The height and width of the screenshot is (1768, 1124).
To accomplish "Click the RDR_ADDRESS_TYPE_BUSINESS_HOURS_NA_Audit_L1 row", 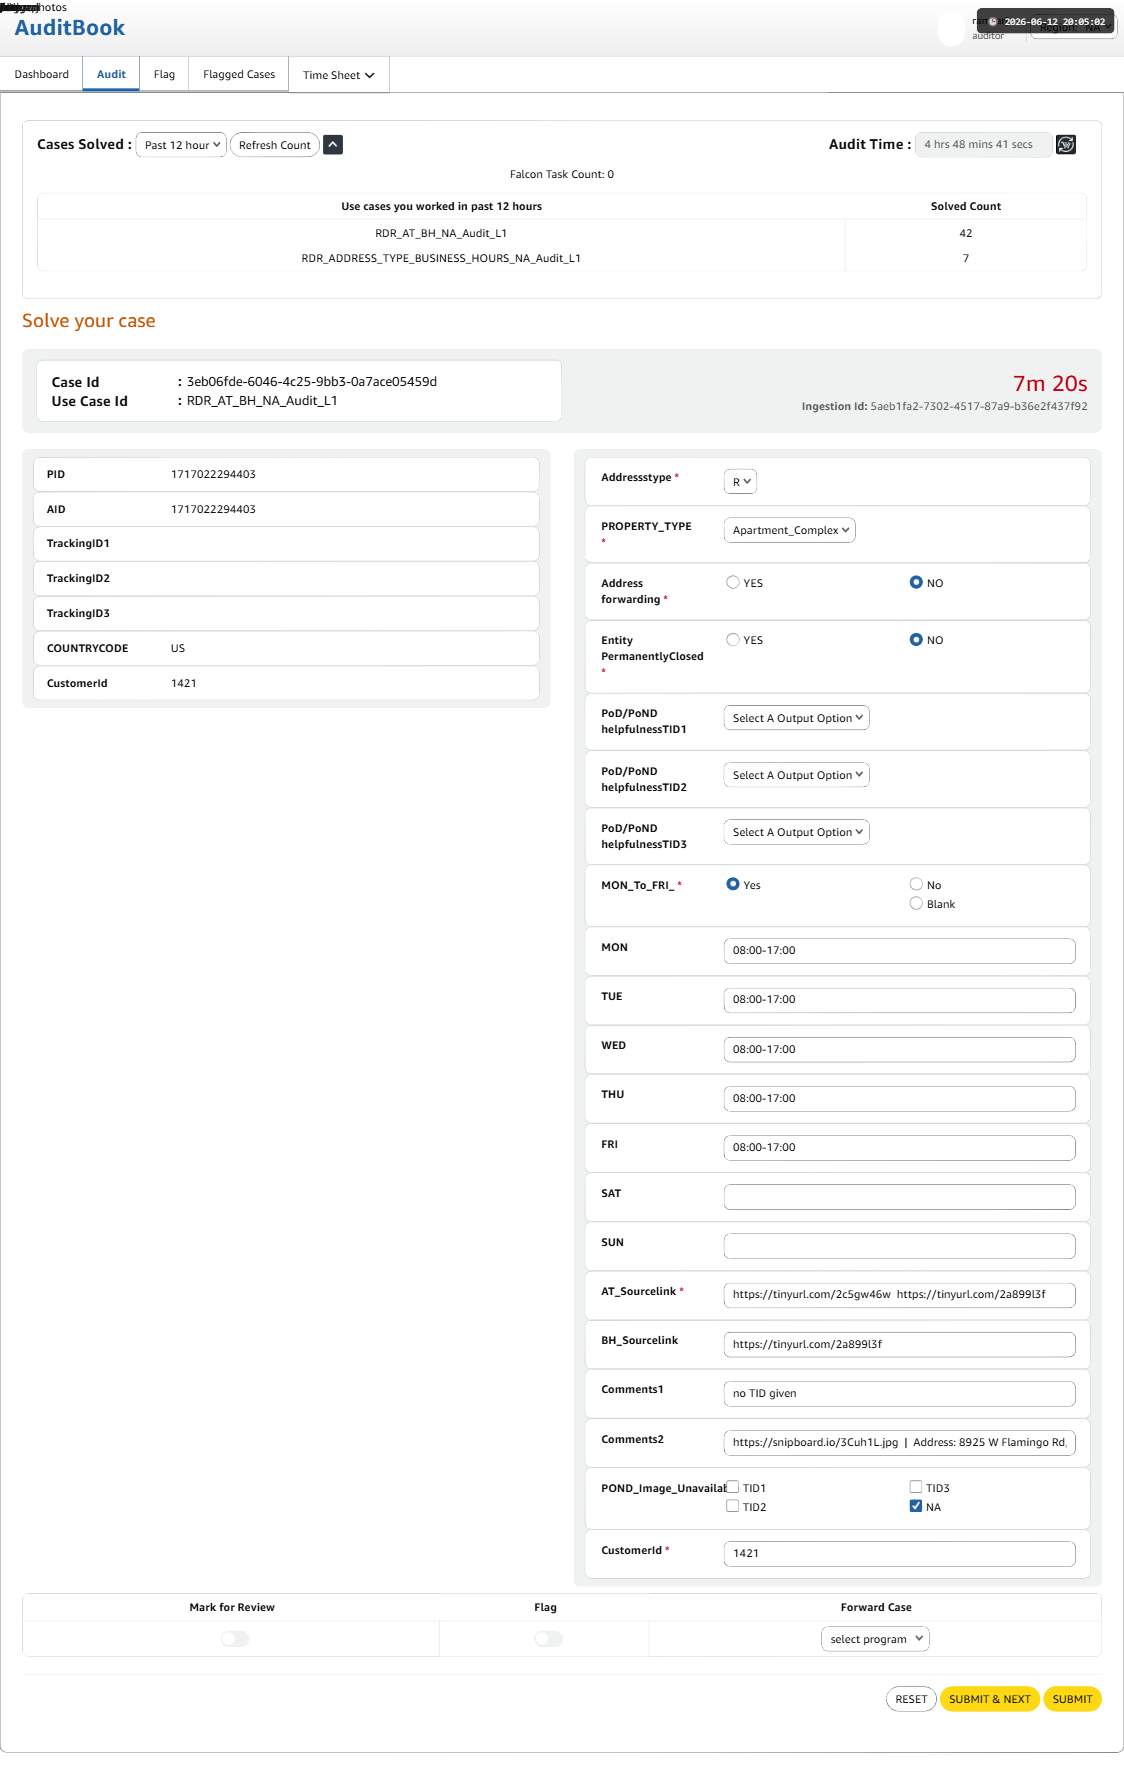I will (562, 258).
